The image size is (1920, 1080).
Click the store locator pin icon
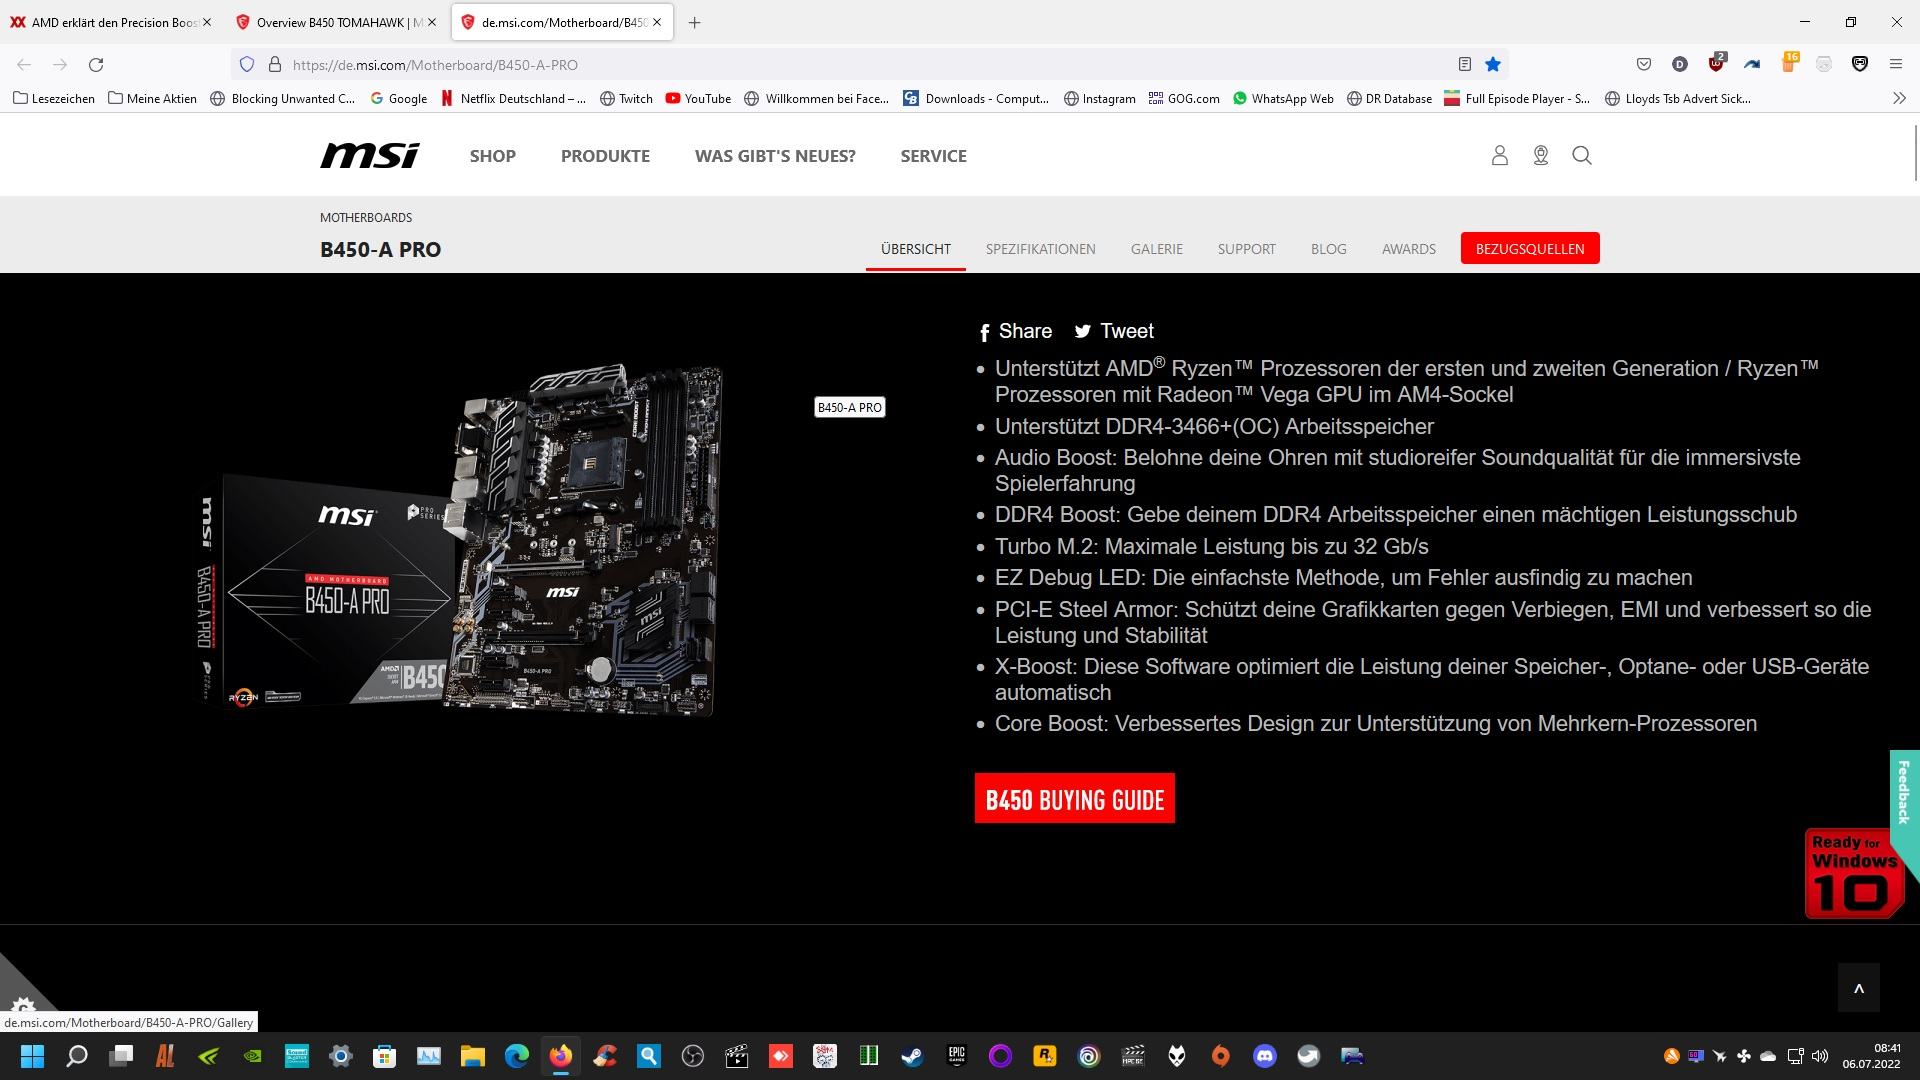pyautogui.click(x=1540, y=155)
